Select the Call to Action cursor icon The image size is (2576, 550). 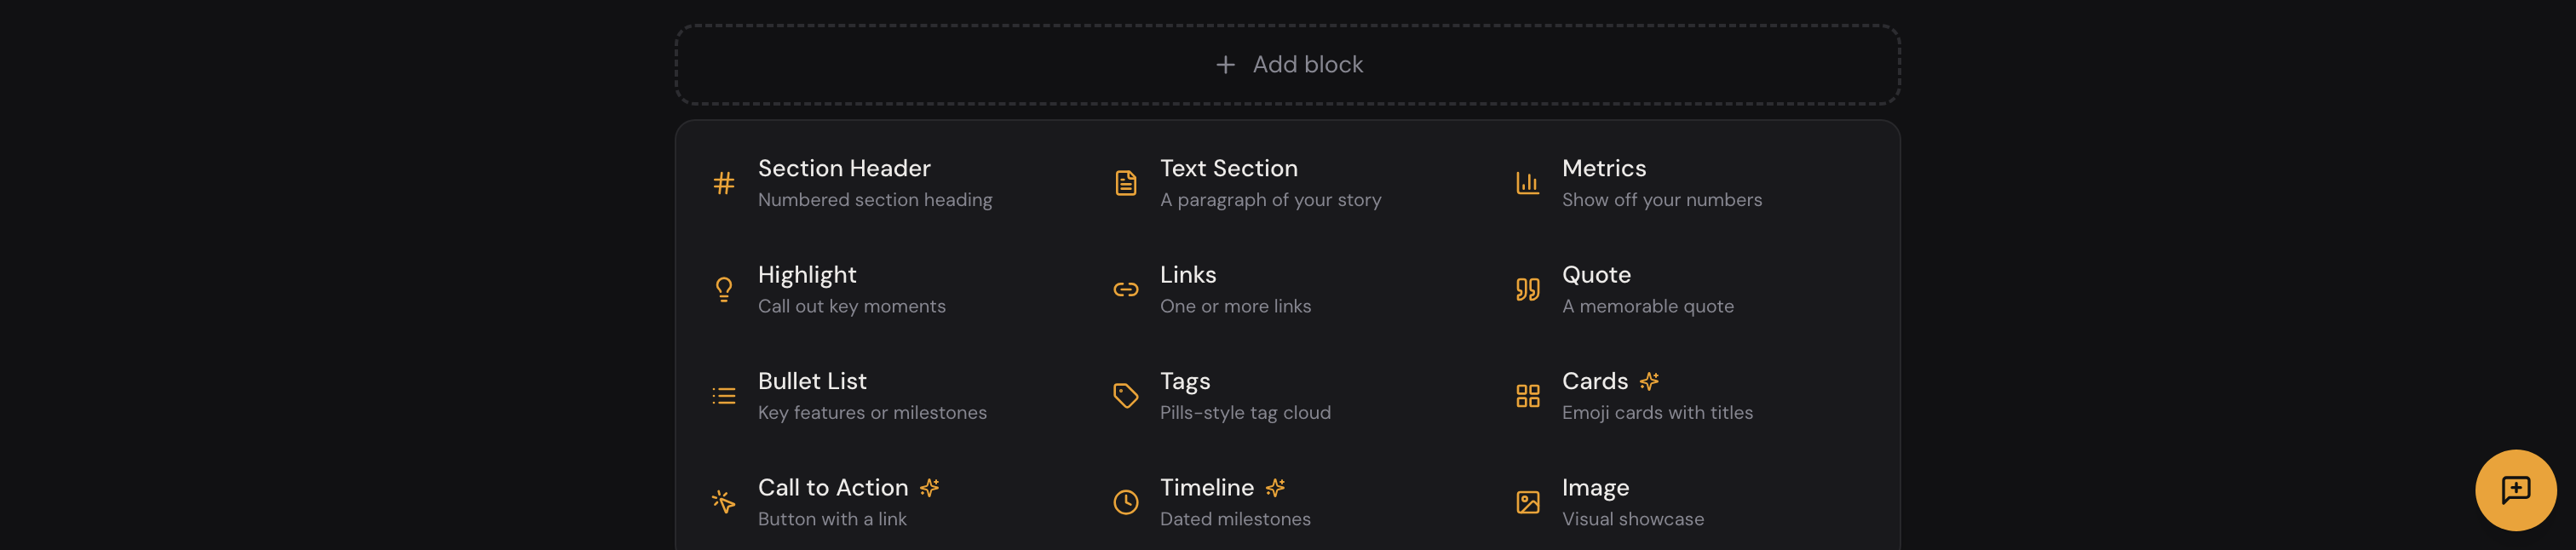tap(722, 502)
